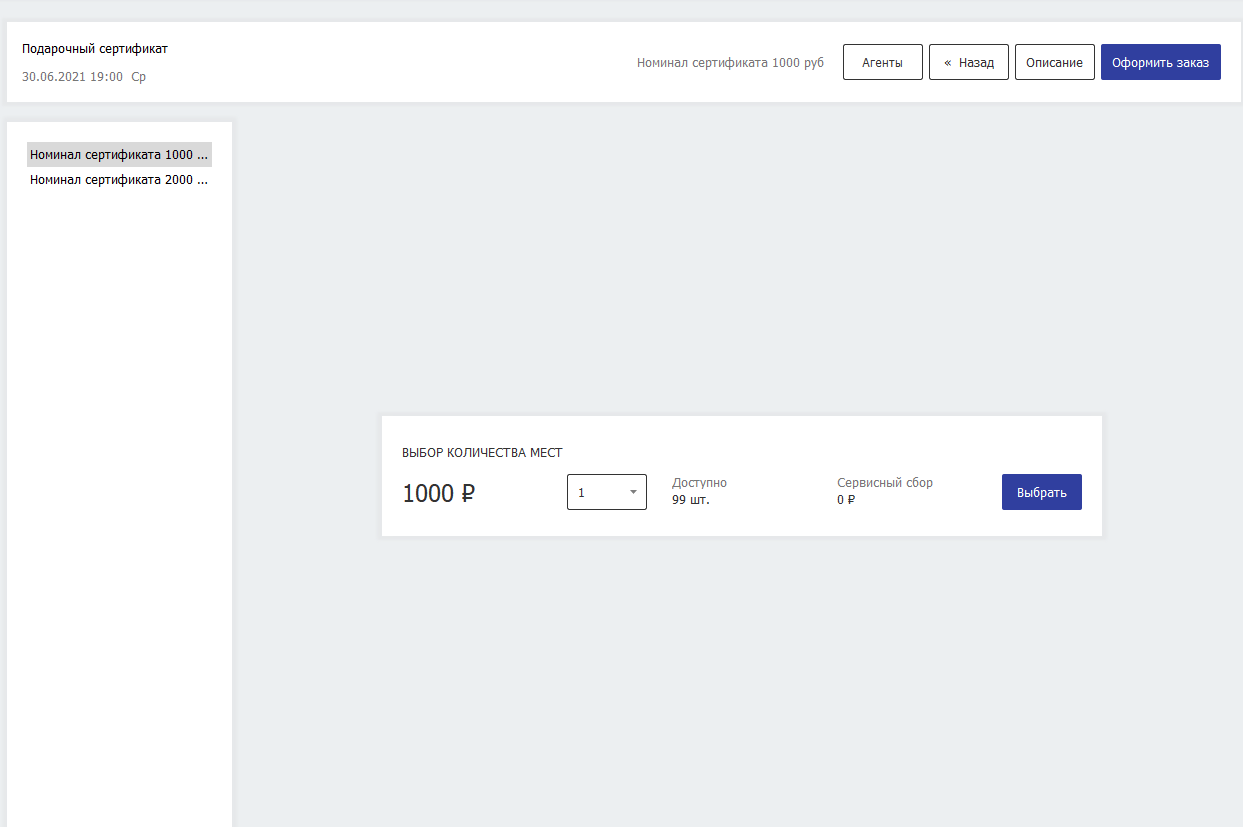This screenshot has width=1243, height=827.
Task: Open the Агенты section
Action: [882, 62]
